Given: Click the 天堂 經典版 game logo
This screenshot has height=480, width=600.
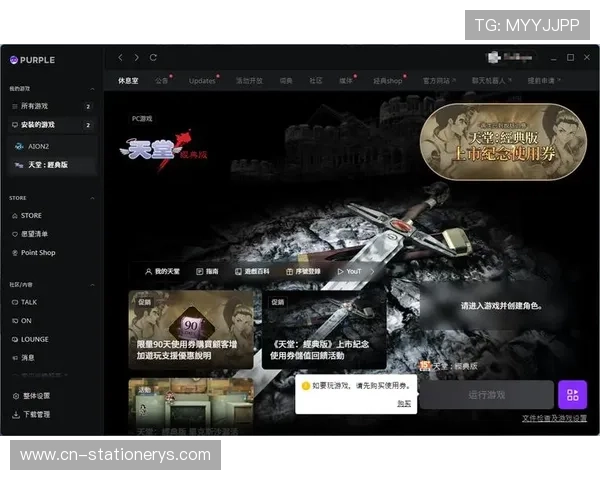Looking at the screenshot, I should 163,150.
